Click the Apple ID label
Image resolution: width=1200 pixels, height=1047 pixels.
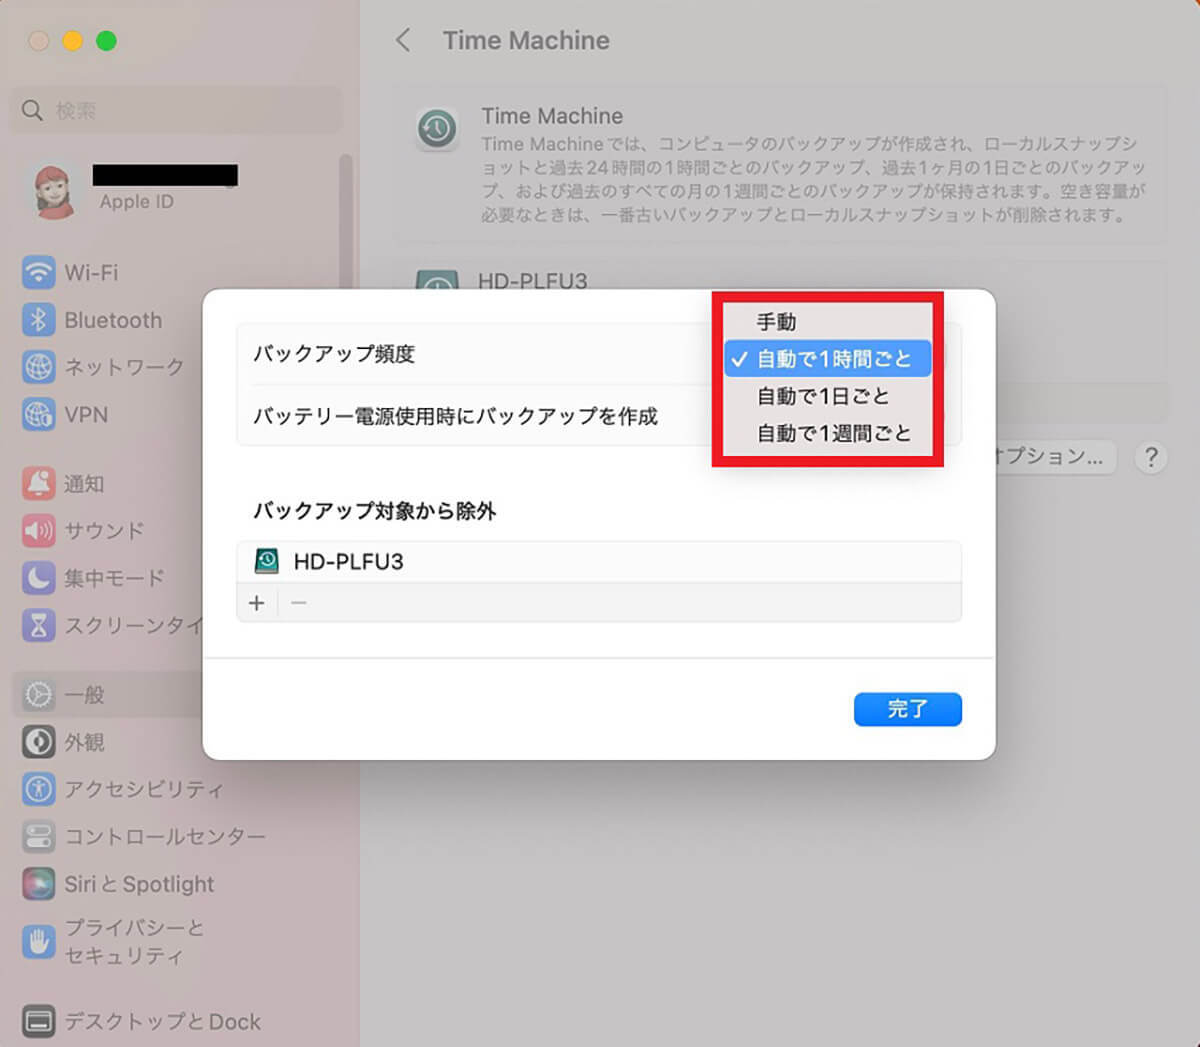click(137, 202)
